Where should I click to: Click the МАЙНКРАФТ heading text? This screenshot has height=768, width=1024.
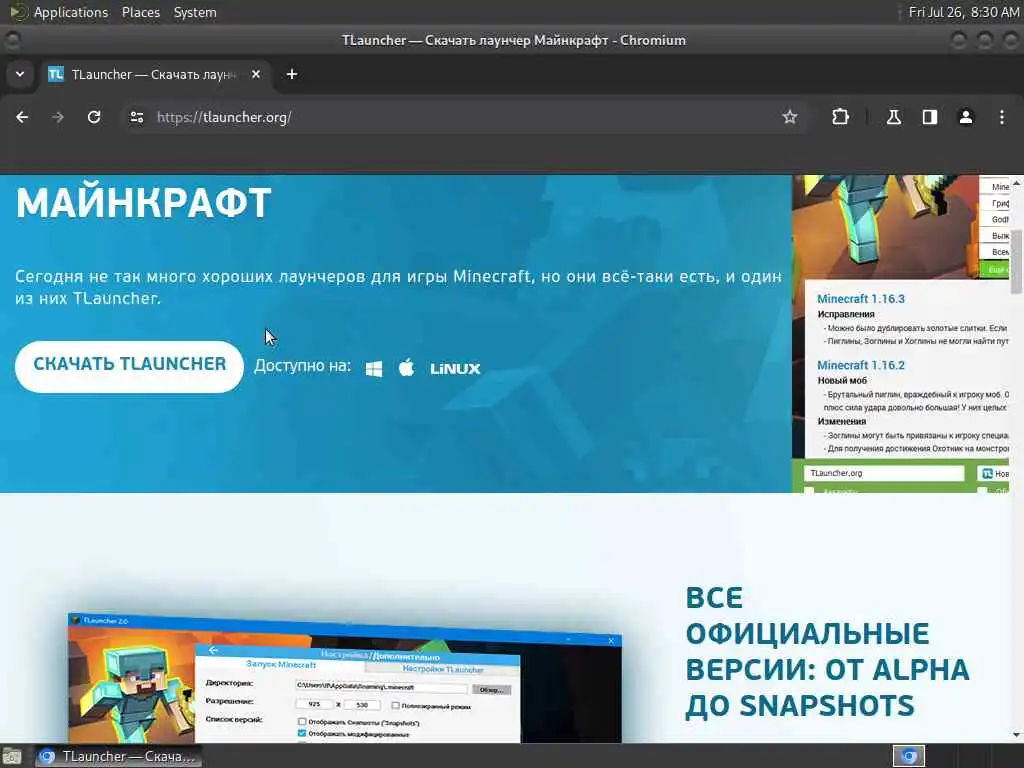(144, 203)
